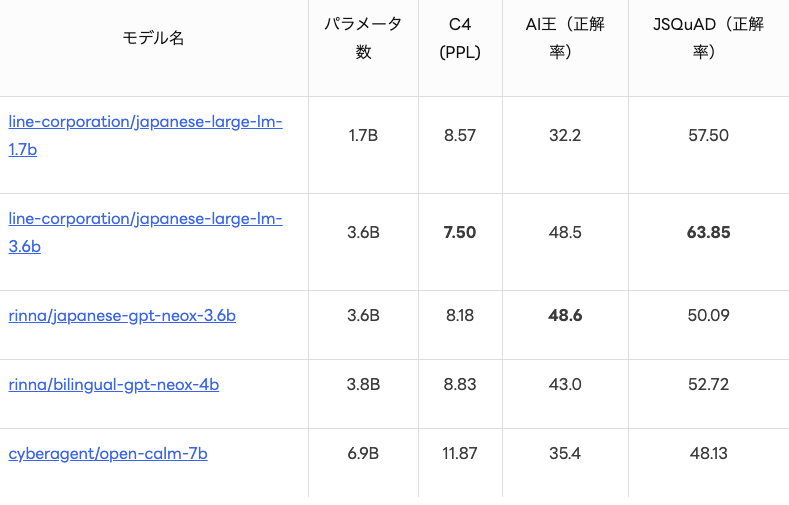The width and height of the screenshot is (789, 505).
Task: Click the 57.50 JSQuAD score cell
Action: click(x=708, y=136)
